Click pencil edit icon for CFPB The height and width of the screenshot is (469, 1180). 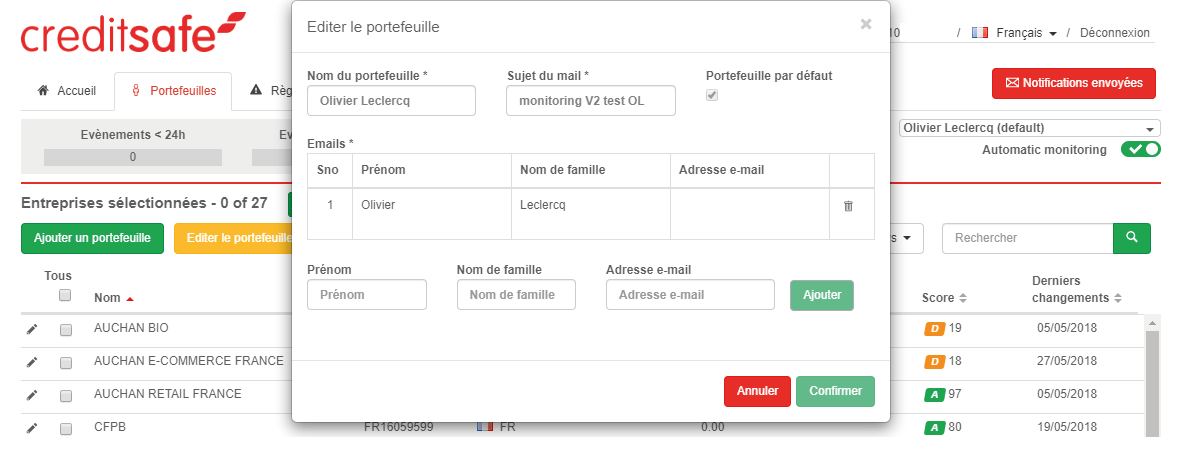(32, 428)
